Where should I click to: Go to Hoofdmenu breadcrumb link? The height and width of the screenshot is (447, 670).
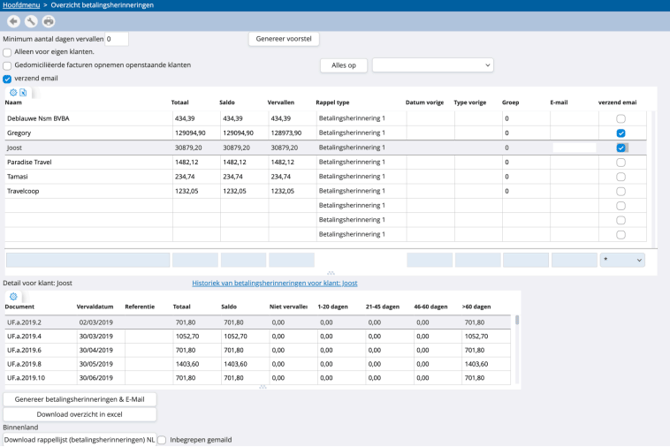tap(24, 5)
